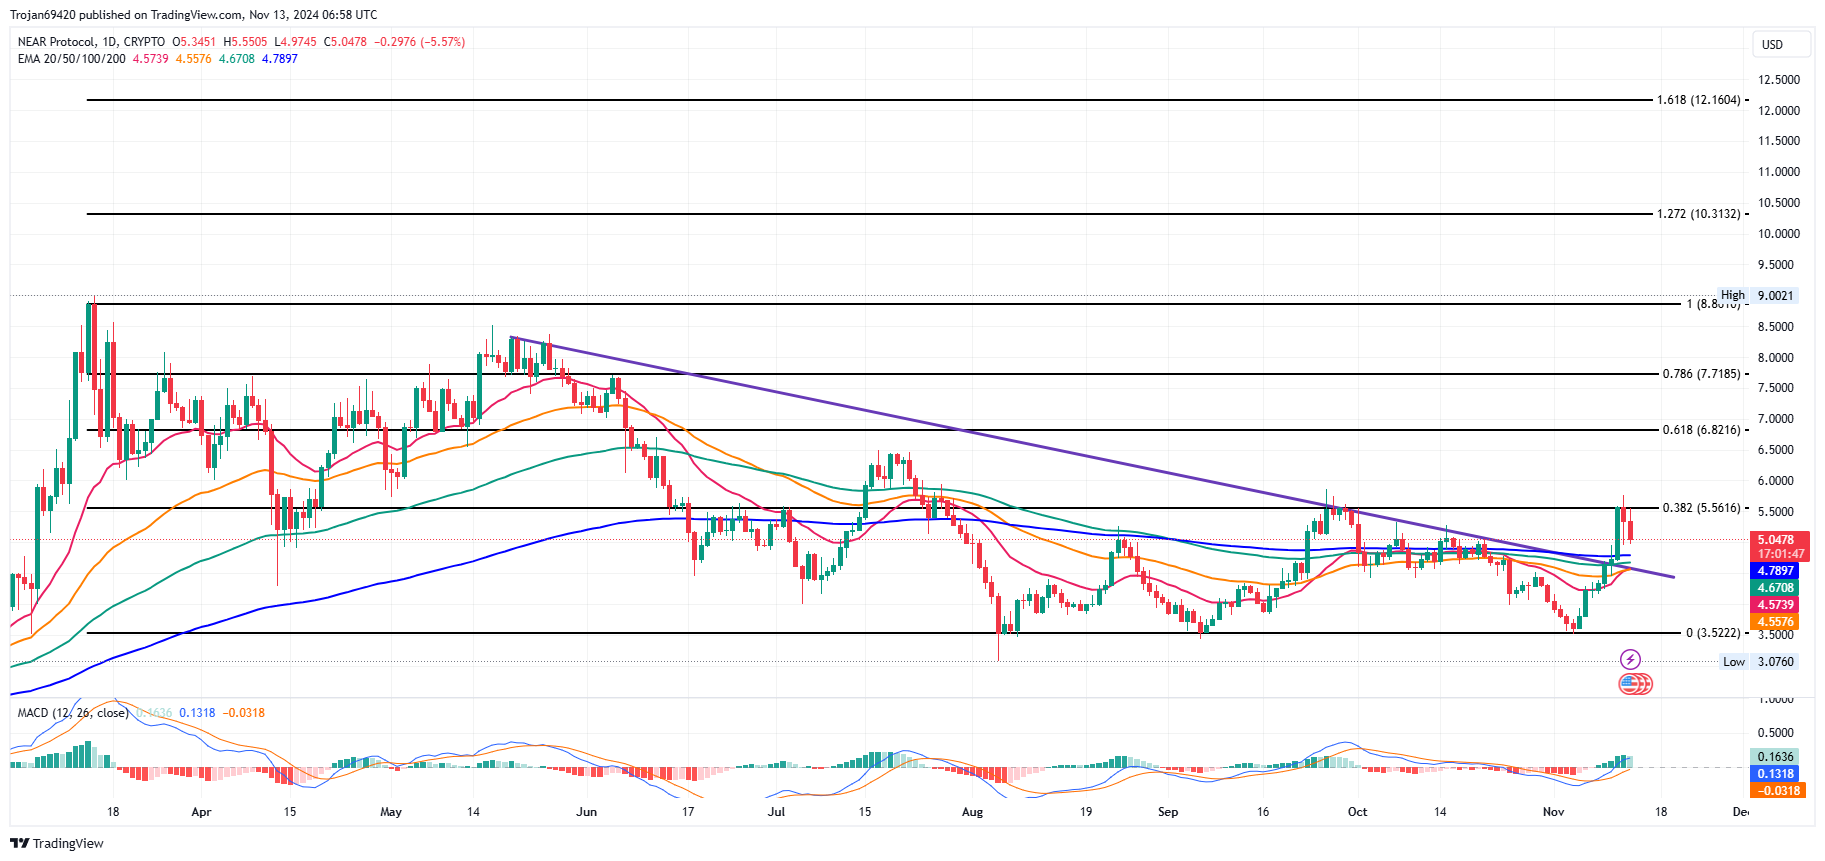Click the blue EMA 200 price tag 4.7897
Viewport: 1825px width, 861px height.
point(1776,571)
